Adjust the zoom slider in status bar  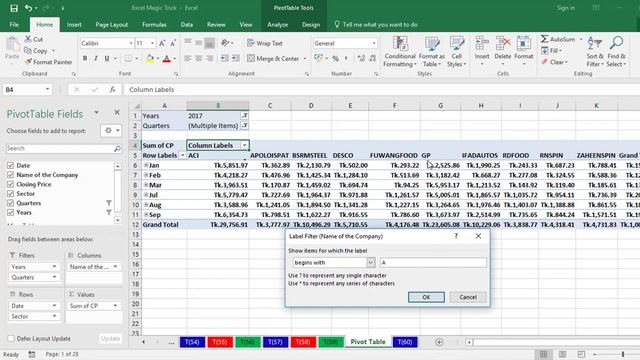pos(623,354)
